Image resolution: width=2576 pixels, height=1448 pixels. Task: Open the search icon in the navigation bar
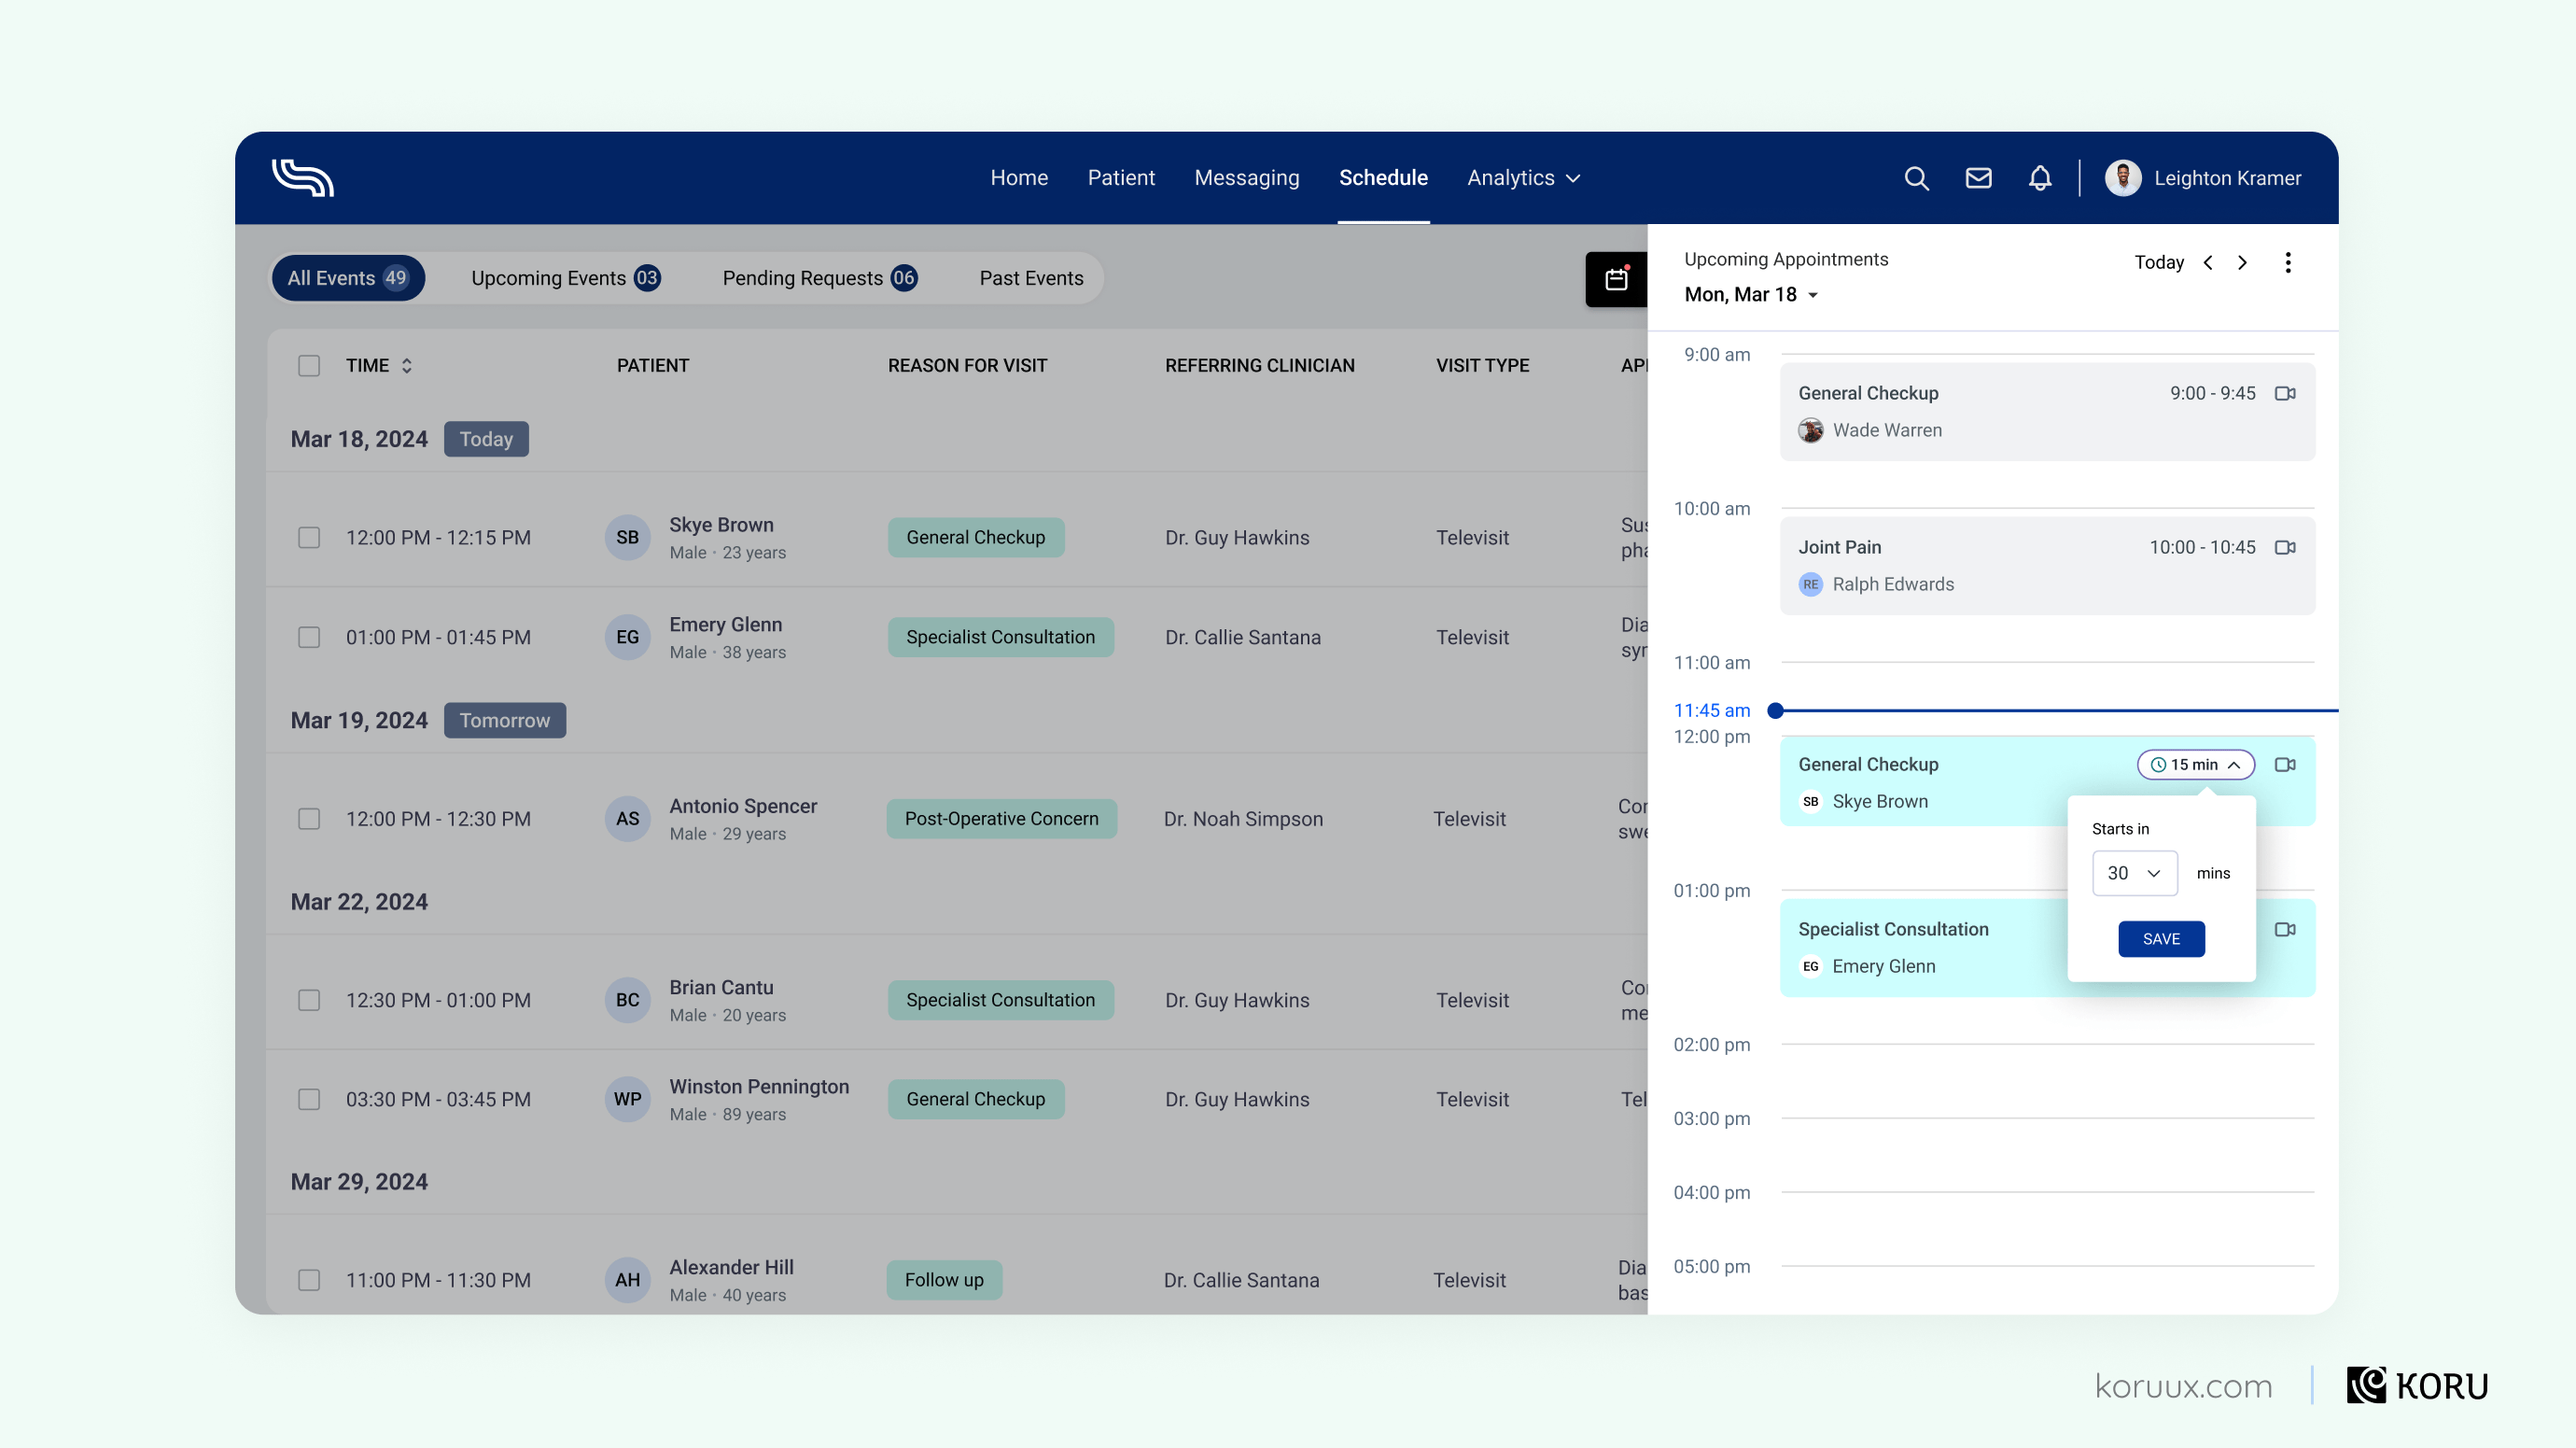point(1917,177)
